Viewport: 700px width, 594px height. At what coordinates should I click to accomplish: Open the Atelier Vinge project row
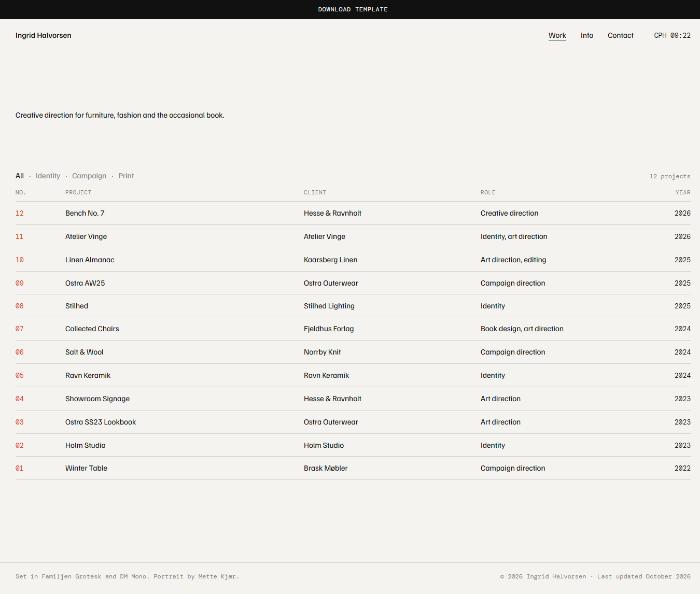click(x=353, y=237)
